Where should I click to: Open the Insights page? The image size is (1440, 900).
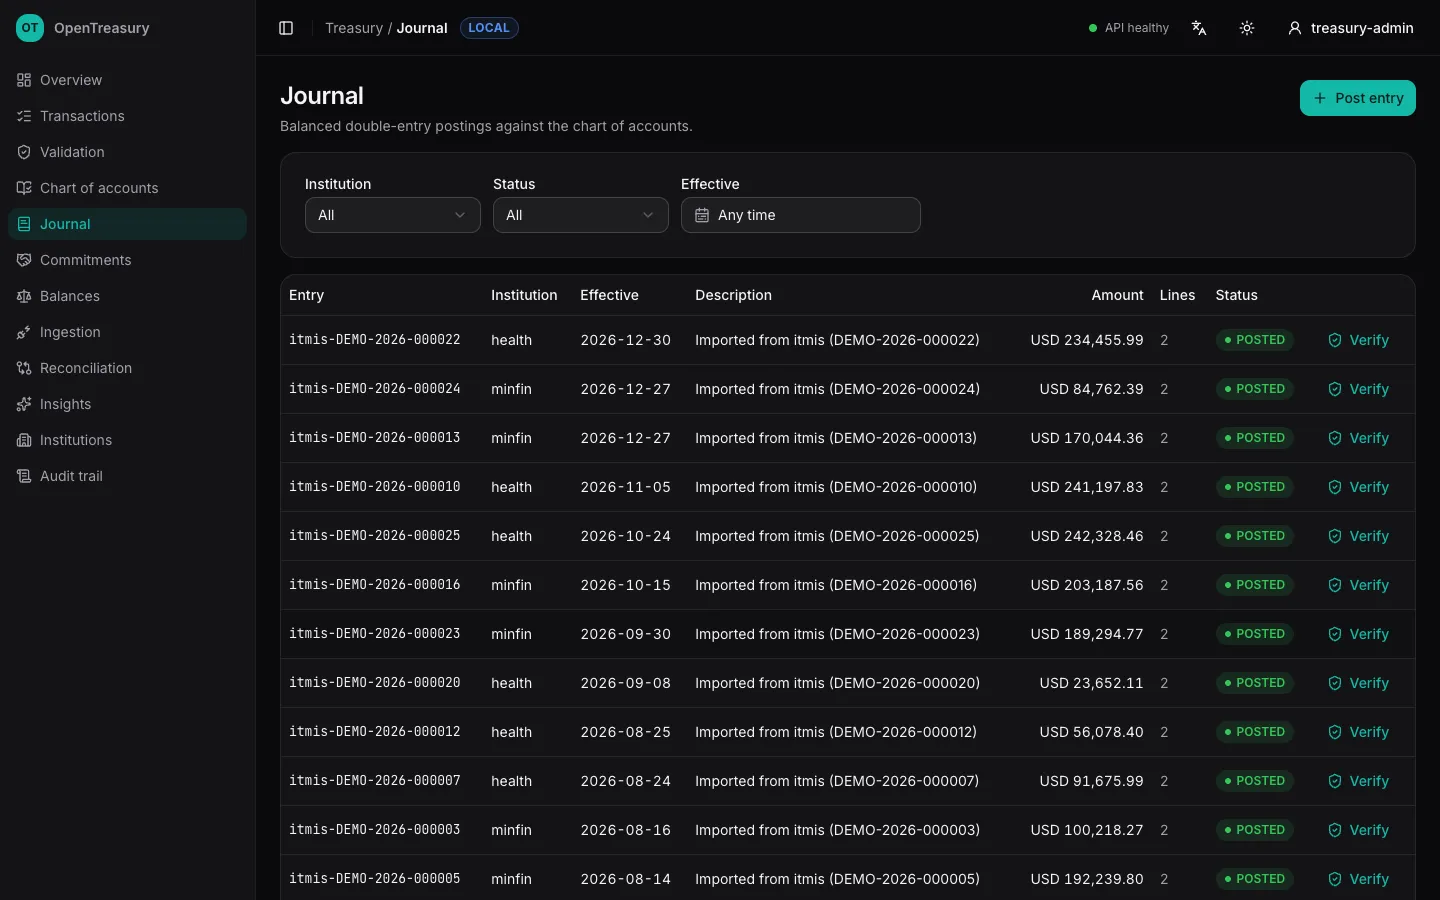pyautogui.click(x=127, y=404)
